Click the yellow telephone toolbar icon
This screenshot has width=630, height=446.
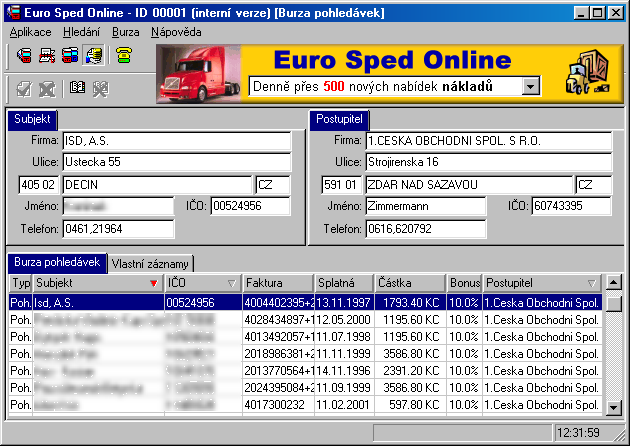(x=124, y=55)
